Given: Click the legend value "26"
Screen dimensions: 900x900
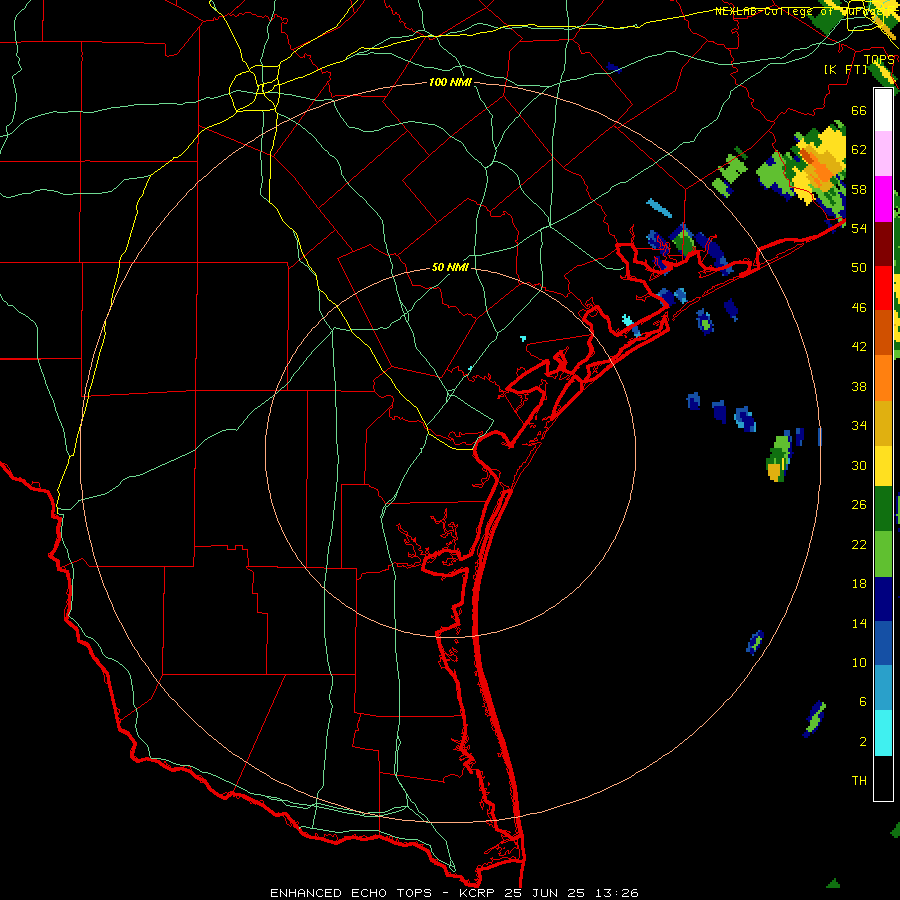Looking at the screenshot, I should pos(859,505).
